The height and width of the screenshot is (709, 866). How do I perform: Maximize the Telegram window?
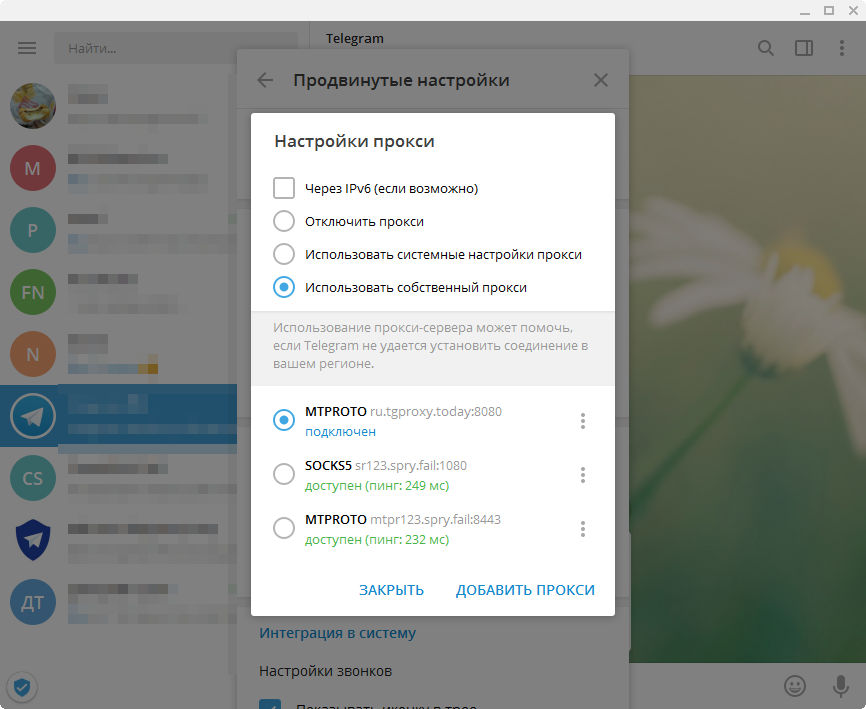pos(829,10)
